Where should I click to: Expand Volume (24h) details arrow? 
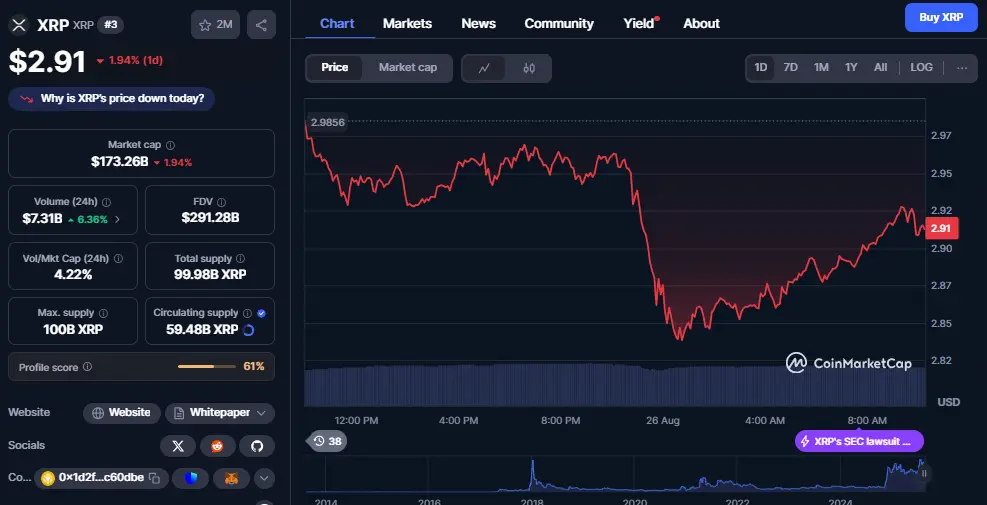pos(117,219)
